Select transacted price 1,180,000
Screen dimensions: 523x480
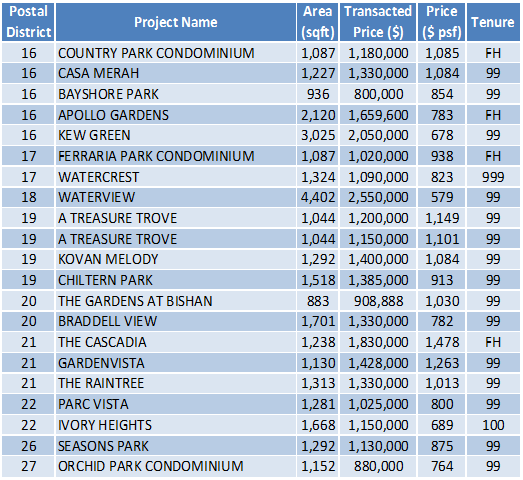[378, 53]
